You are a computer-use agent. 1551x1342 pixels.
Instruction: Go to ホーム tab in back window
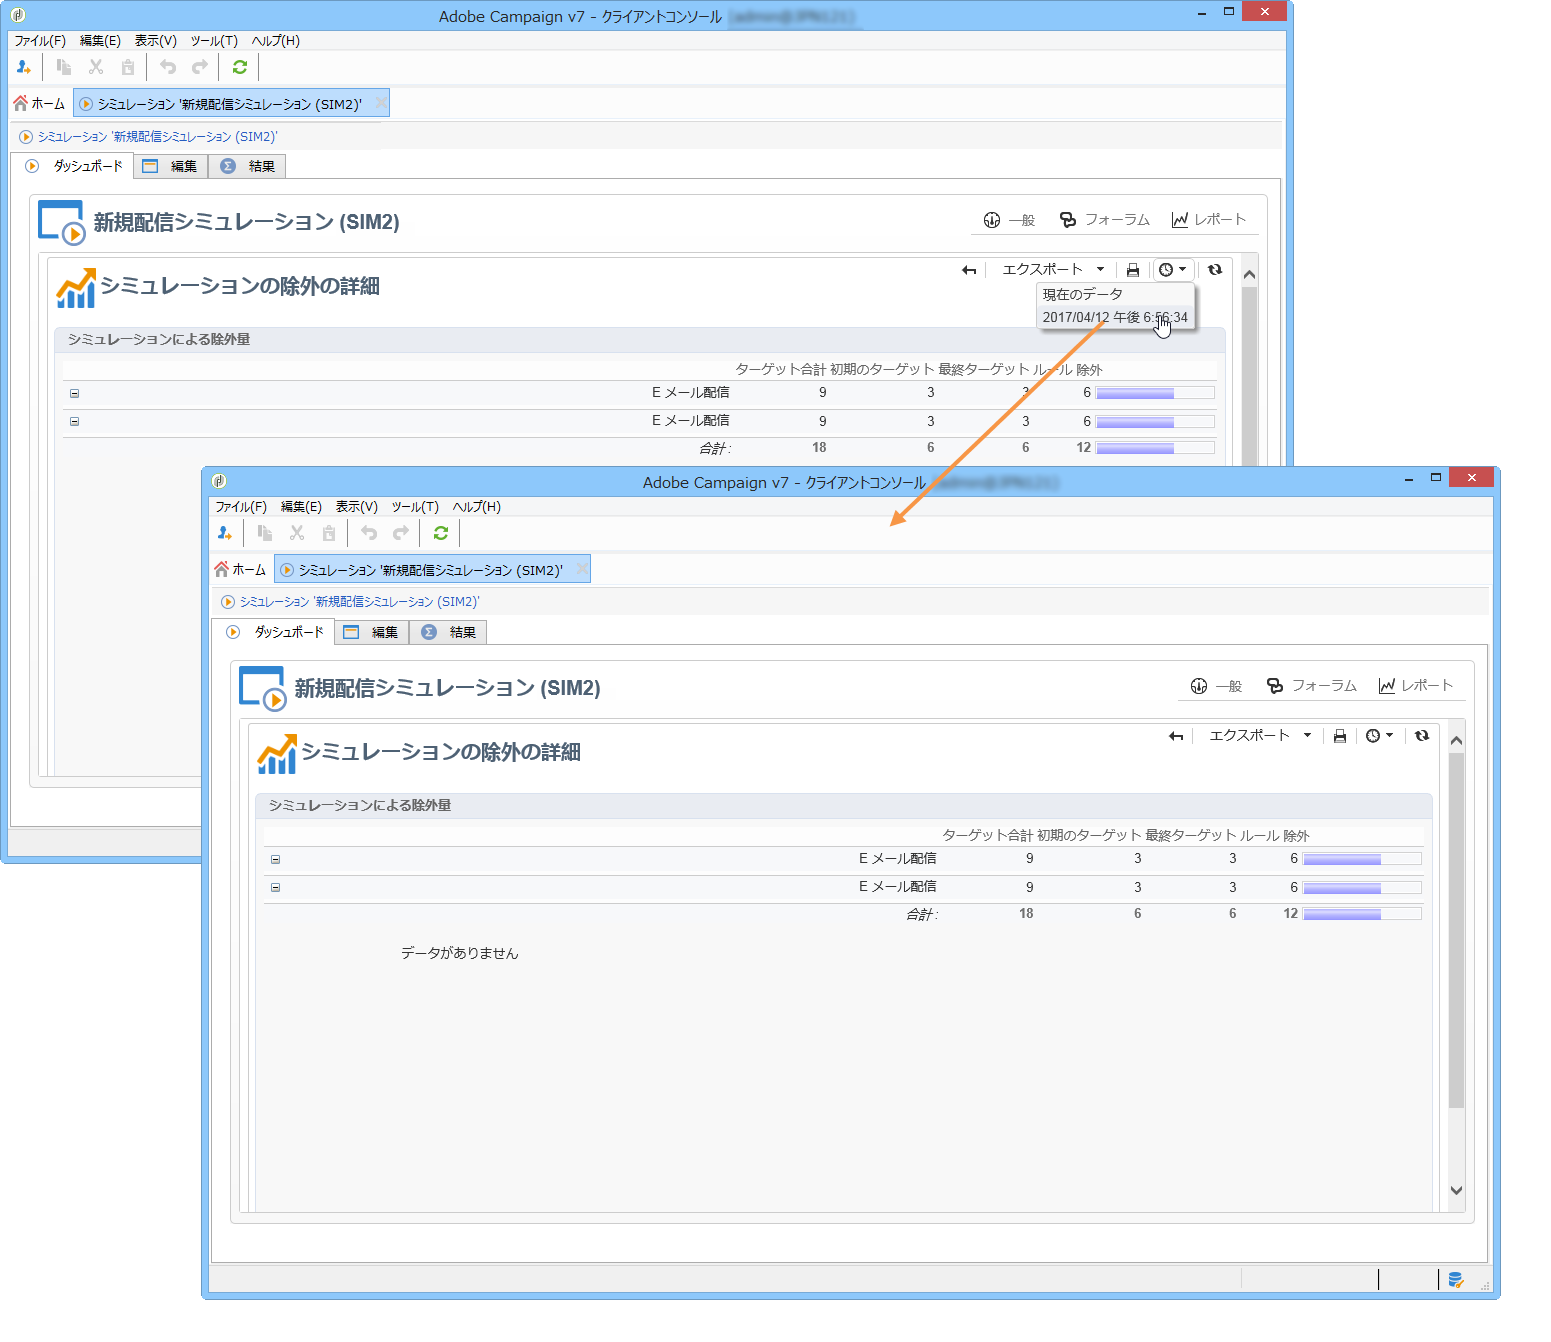[39, 104]
